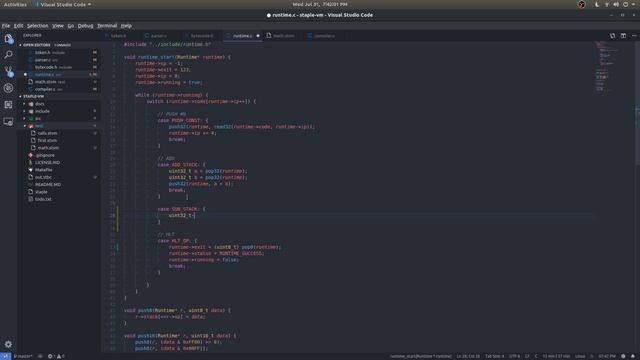Viewport: 640px width, 360px height.
Task: Open the Manage gear menu
Action: (8, 344)
